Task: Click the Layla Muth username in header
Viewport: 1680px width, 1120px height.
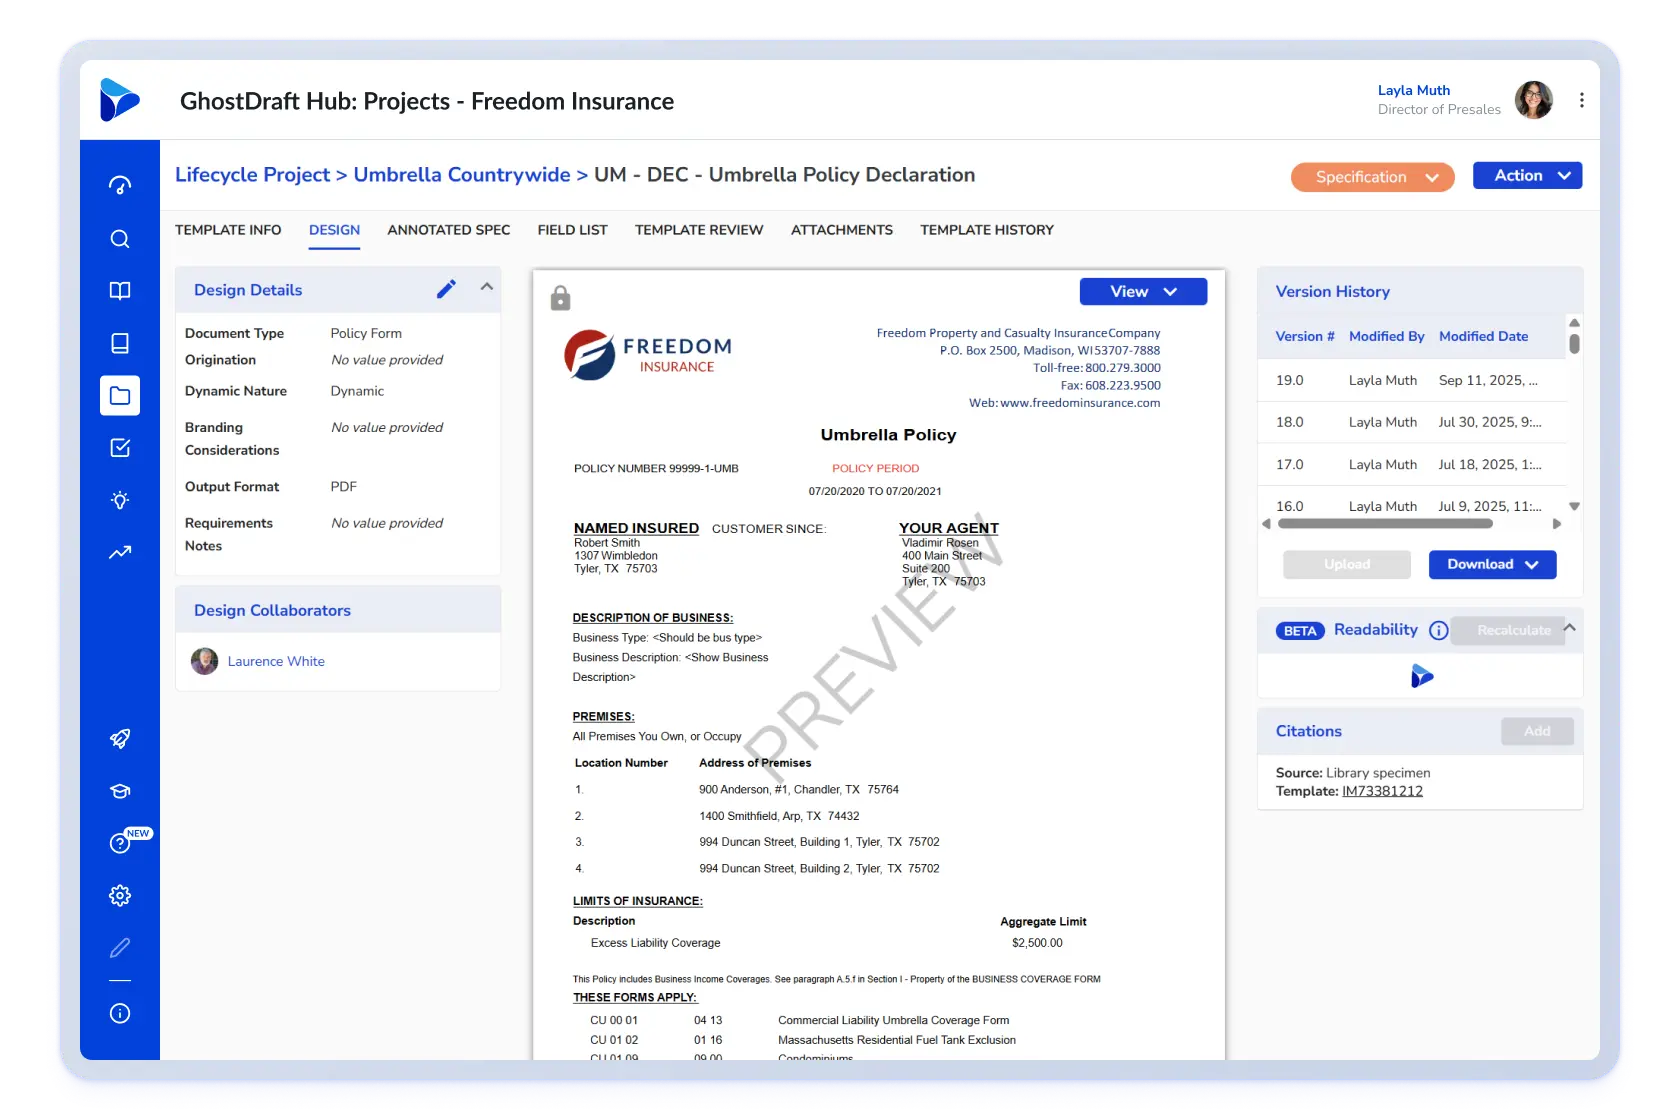Action: tap(1413, 90)
